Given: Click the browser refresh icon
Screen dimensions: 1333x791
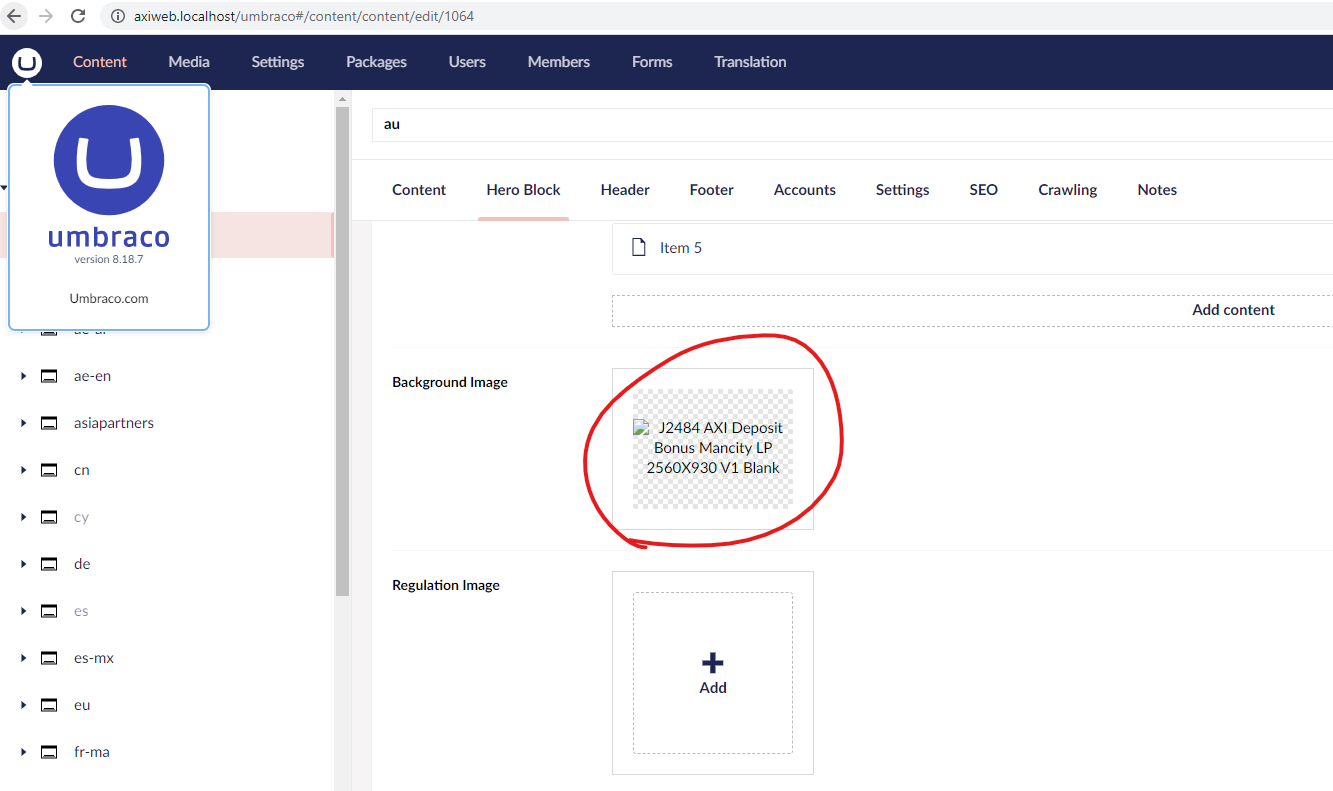Looking at the screenshot, I should tap(78, 15).
